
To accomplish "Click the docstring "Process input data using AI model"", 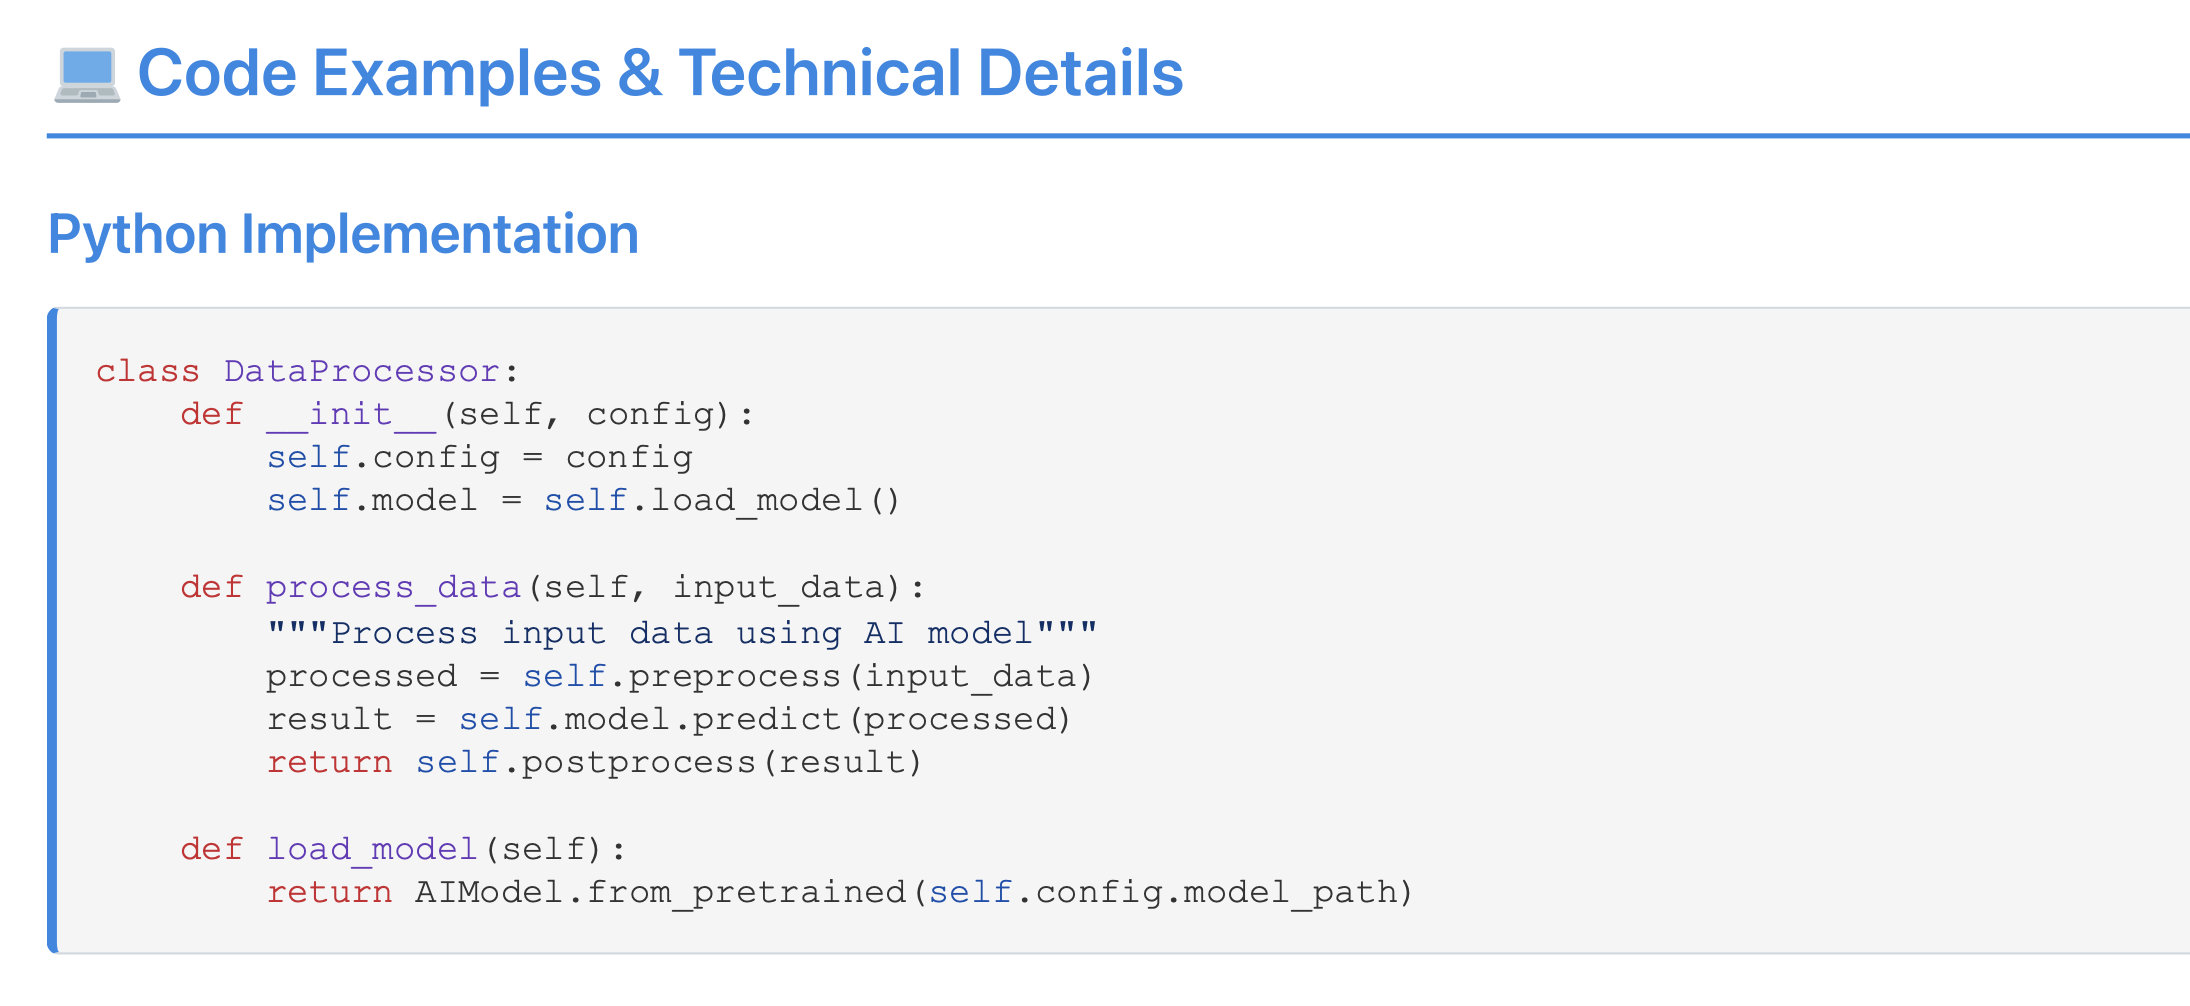I will (682, 634).
